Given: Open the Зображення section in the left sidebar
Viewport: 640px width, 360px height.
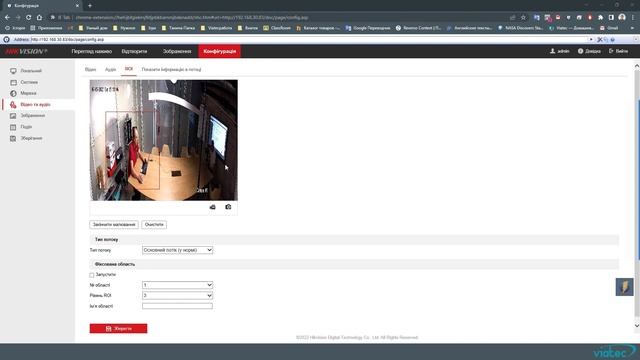Looking at the screenshot, I should [33, 116].
